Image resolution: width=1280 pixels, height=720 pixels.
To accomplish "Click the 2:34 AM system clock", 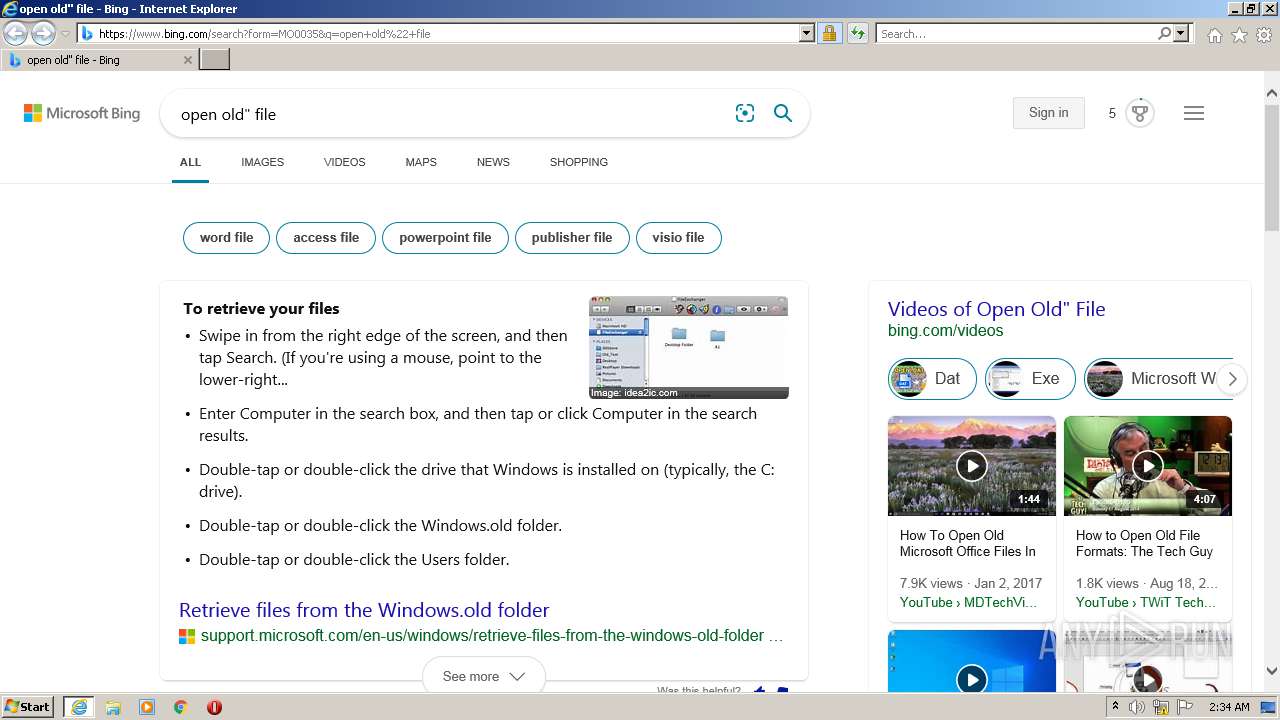I will tap(1229, 707).
